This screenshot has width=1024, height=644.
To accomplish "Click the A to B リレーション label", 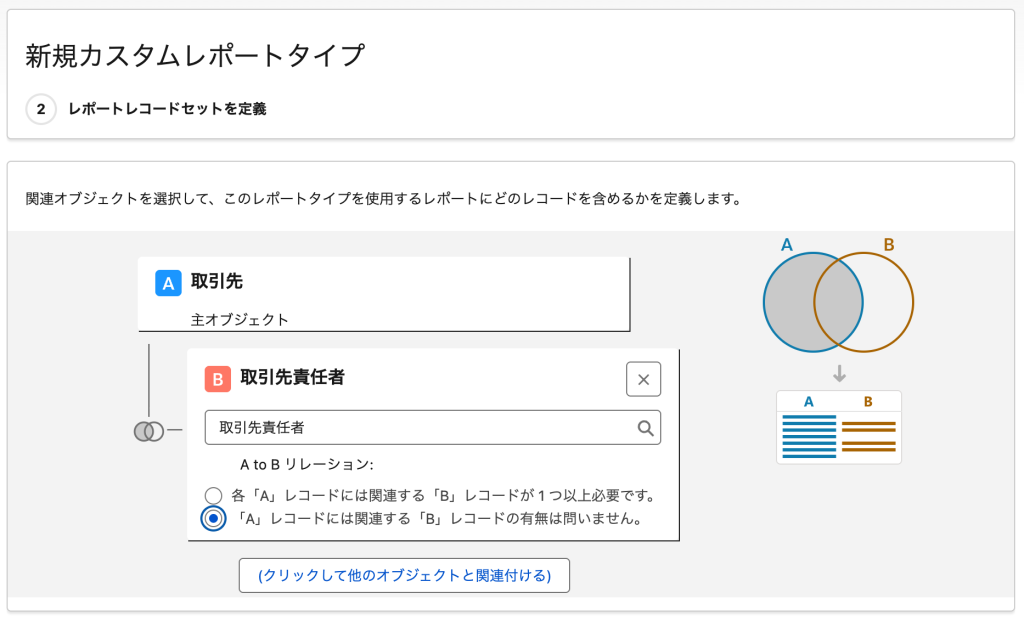I will point(306,465).
